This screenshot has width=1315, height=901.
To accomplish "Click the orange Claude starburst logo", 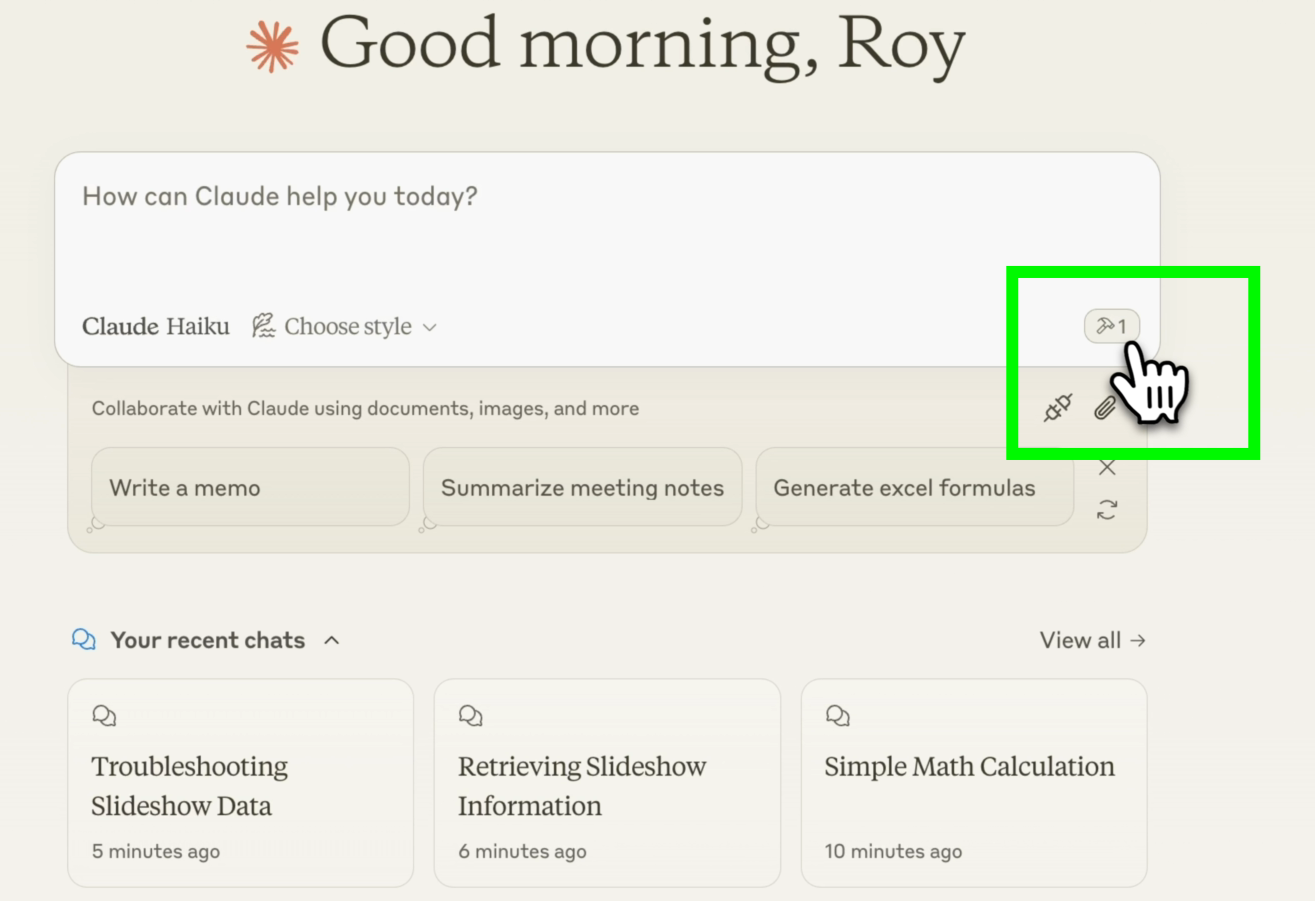I will pyautogui.click(x=272, y=47).
